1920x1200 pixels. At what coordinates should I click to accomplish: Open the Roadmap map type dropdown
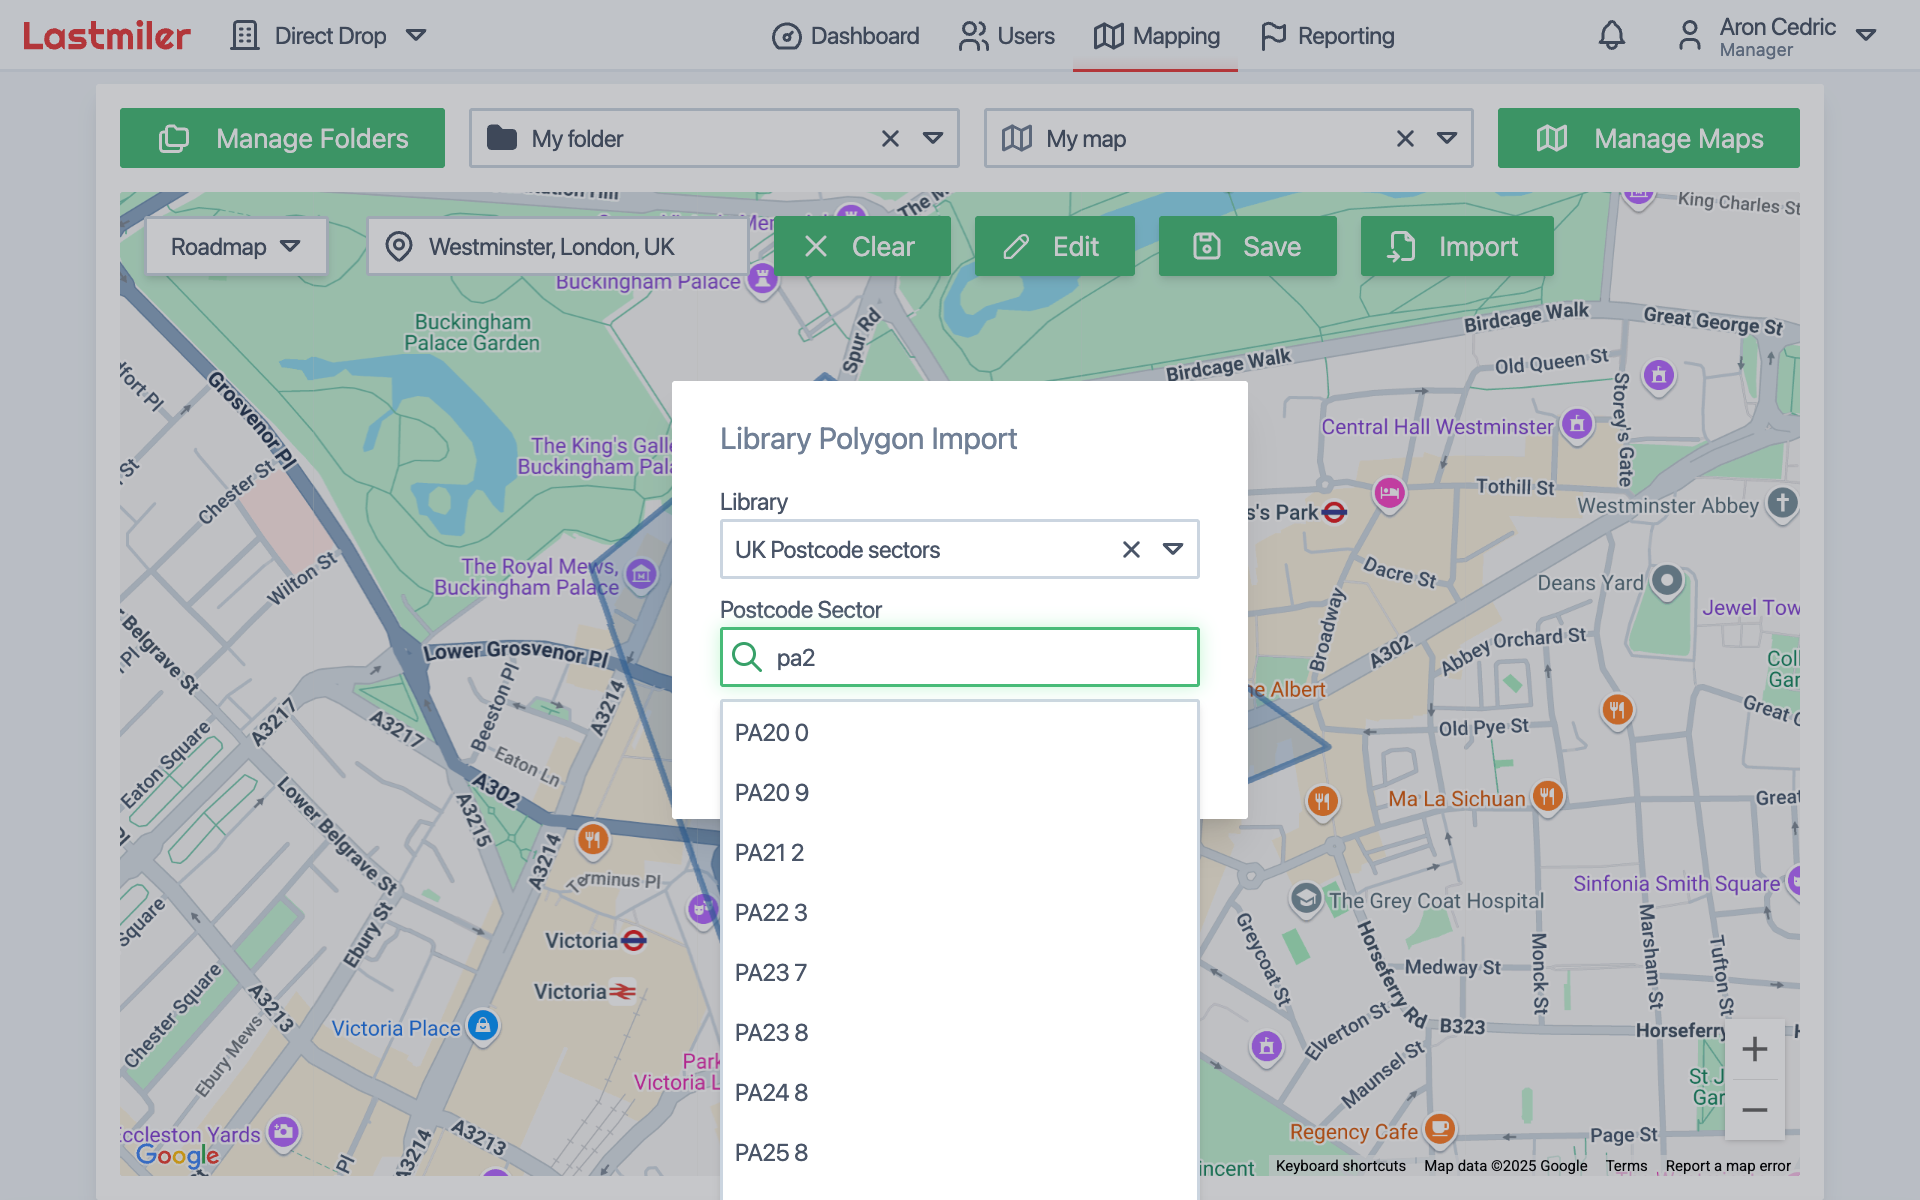click(236, 246)
